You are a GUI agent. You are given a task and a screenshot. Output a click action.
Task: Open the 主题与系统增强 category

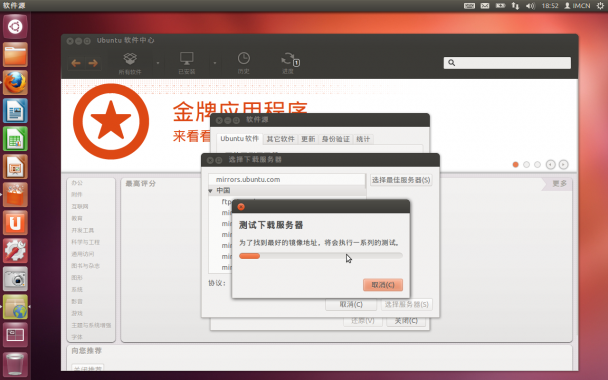[x=91, y=325]
